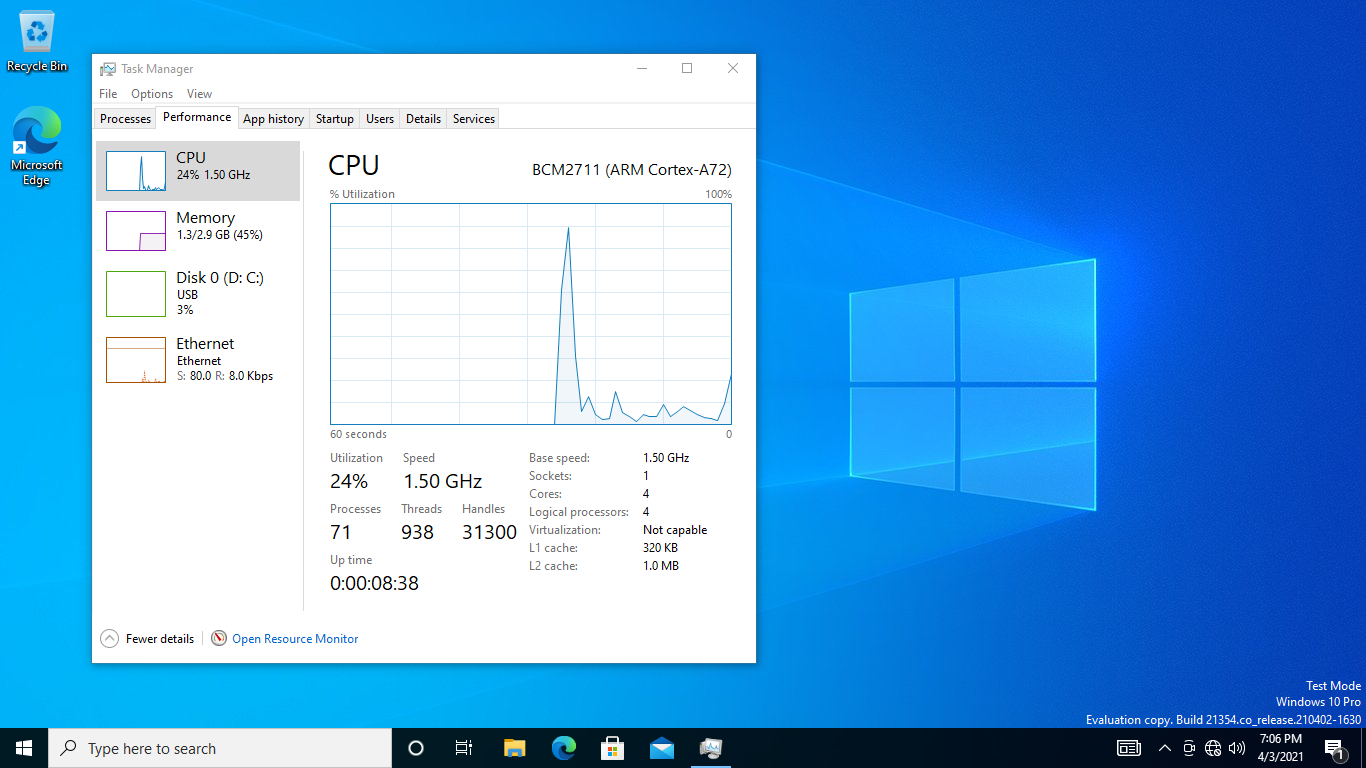Open the Recycle Bin
The width and height of the screenshot is (1366, 768).
pyautogui.click(x=36, y=30)
